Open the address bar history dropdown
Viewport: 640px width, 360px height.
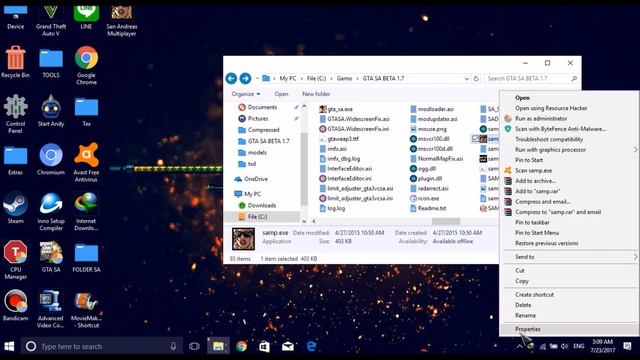pyautogui.click(x=467, y=78)
